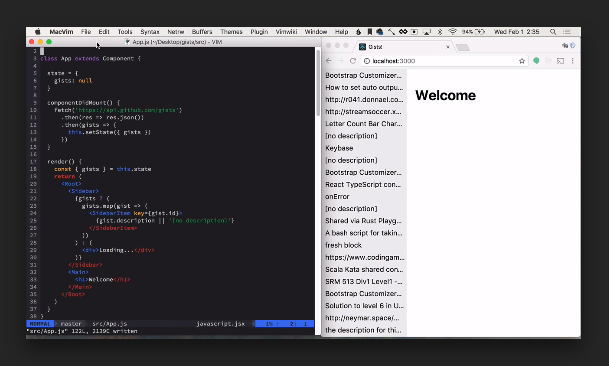Select gist 'Solution to level 6 in U...'
609x366 pixels.
click(x=364, y=305)
